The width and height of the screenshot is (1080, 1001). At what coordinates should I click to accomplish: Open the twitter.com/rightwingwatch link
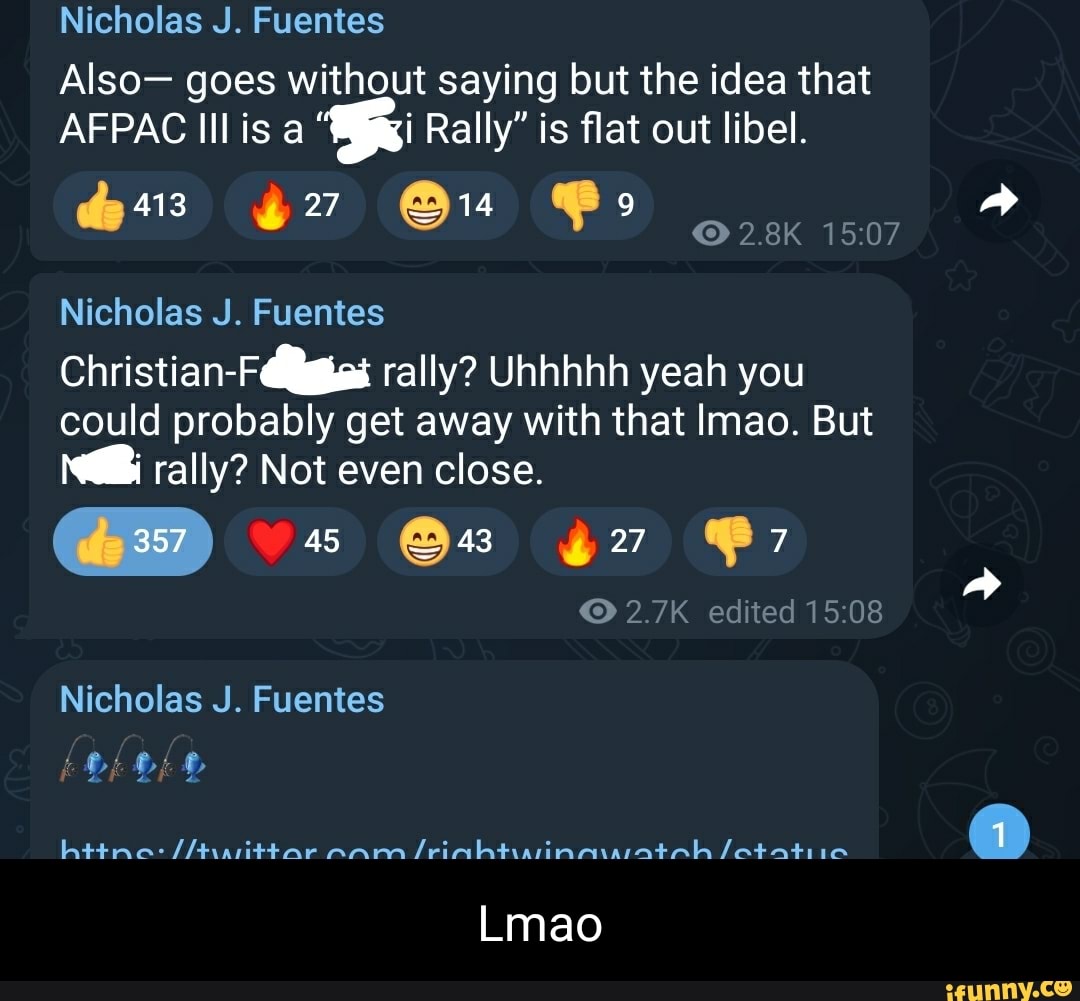pos(454,848)
